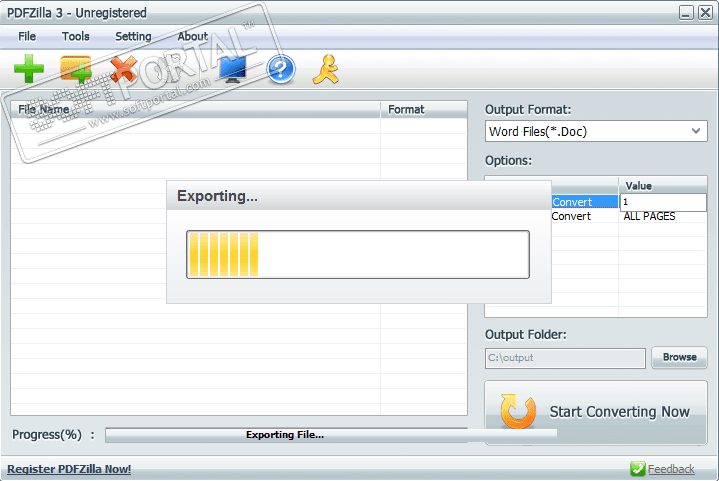
Task: Click the value field containing 1
Action: 663,202
